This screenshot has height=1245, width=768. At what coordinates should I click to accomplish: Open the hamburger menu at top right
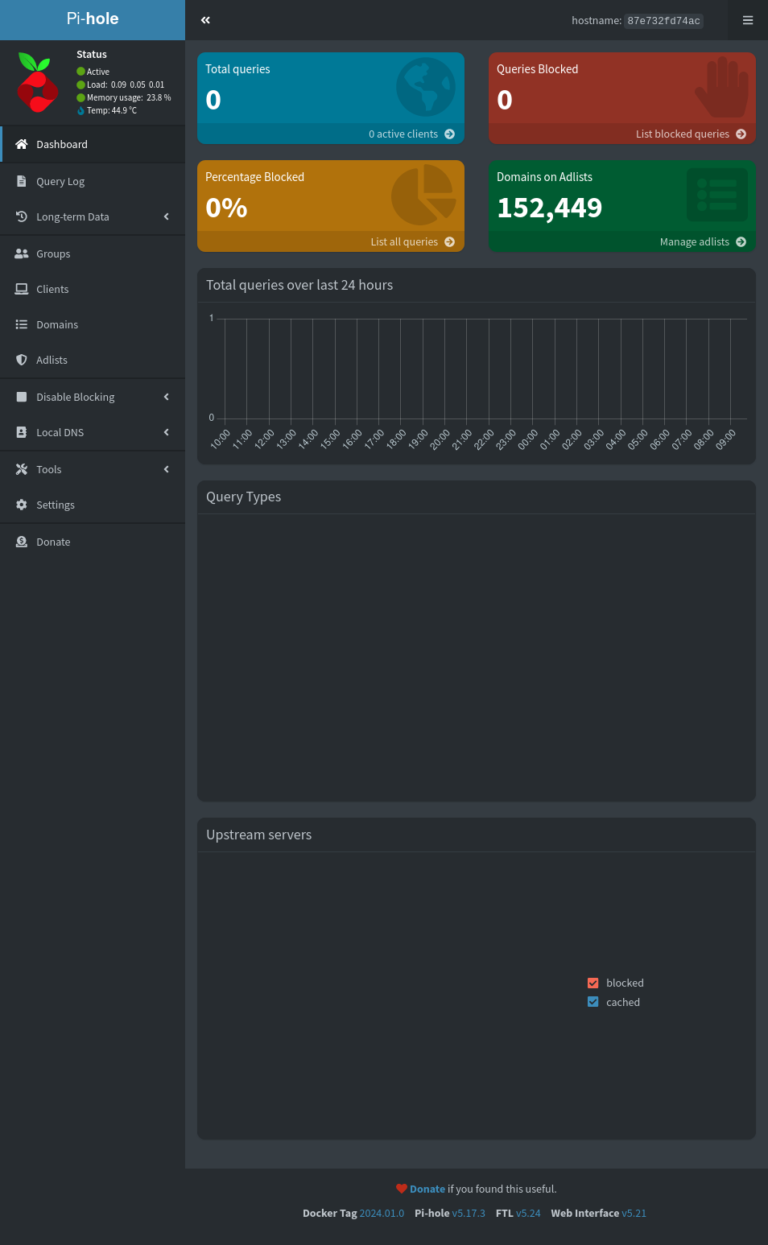[x=747, y=20]
